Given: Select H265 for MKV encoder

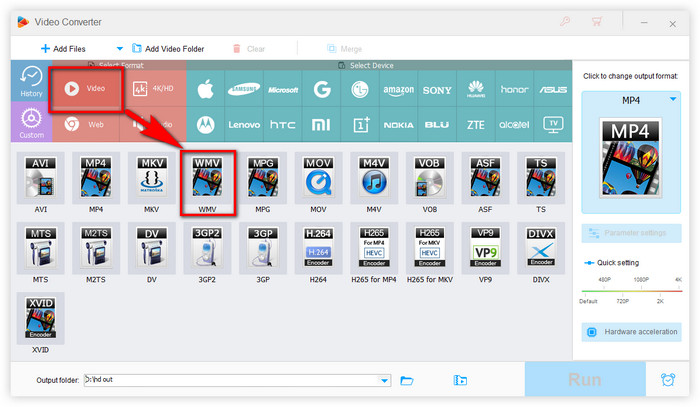Looking at the screenshot, I should (x=429, y=248).
